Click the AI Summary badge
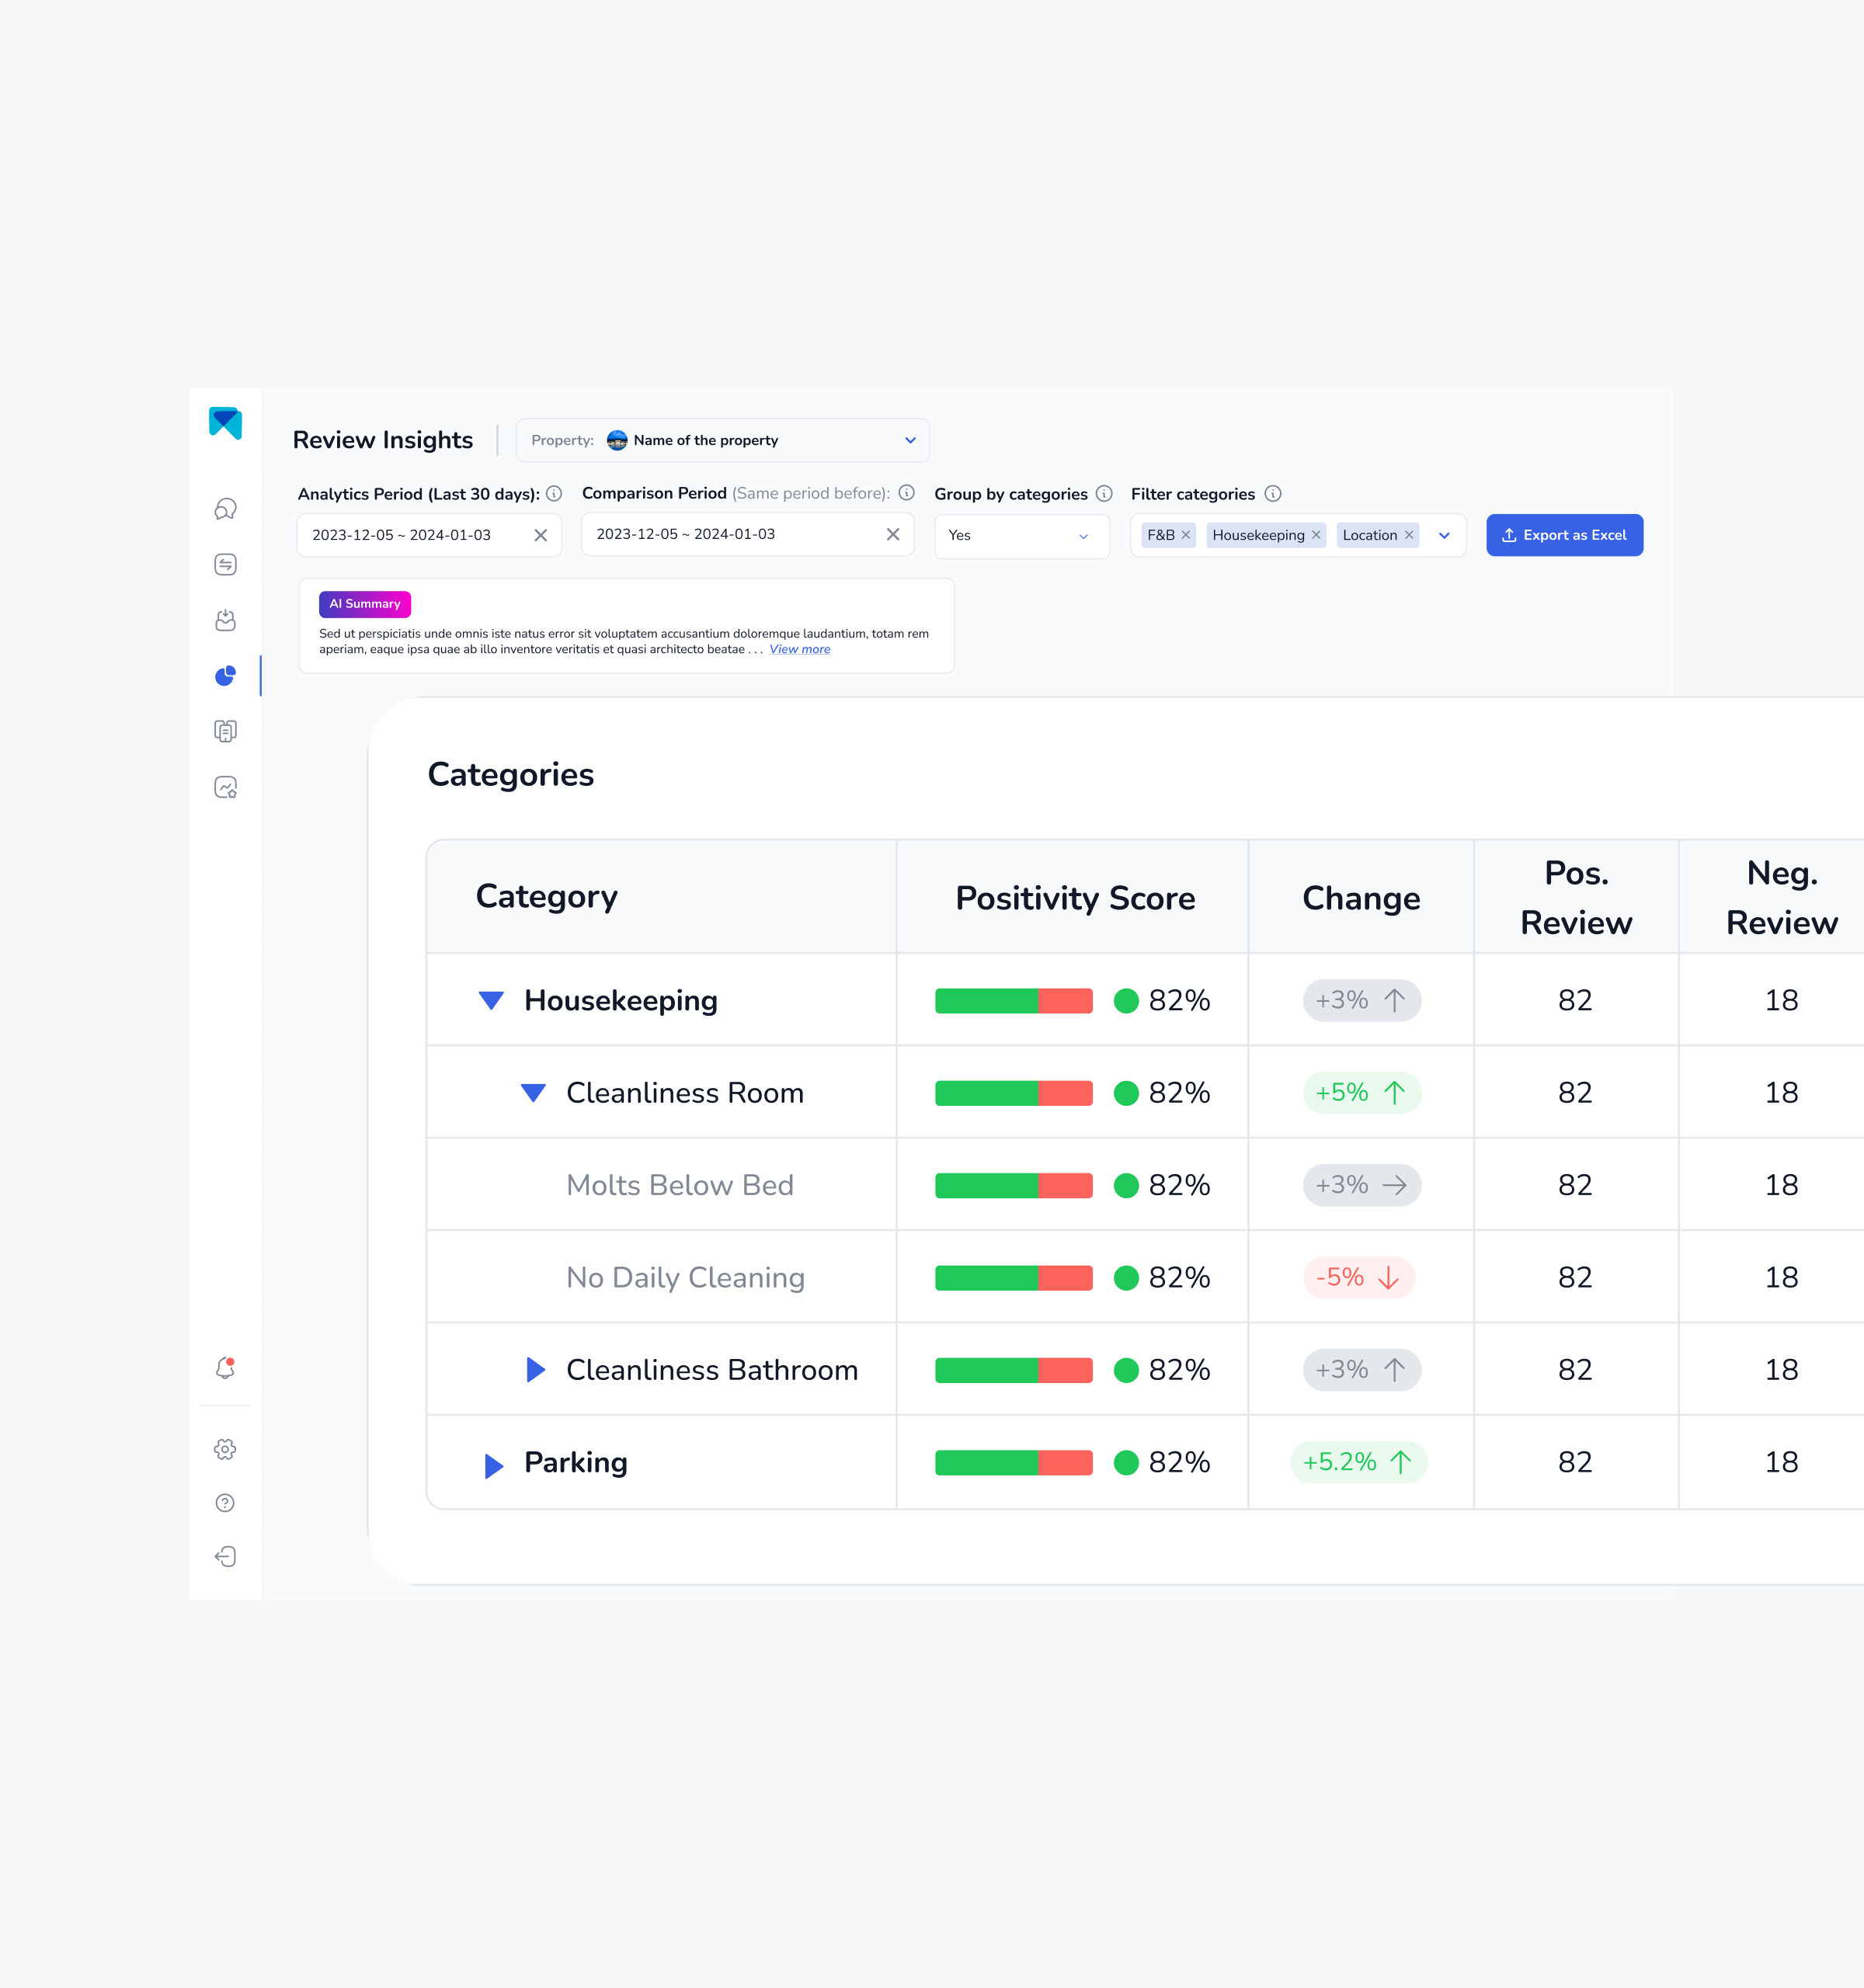Viewport: 1864px width, 1988px height. point(365,604)
